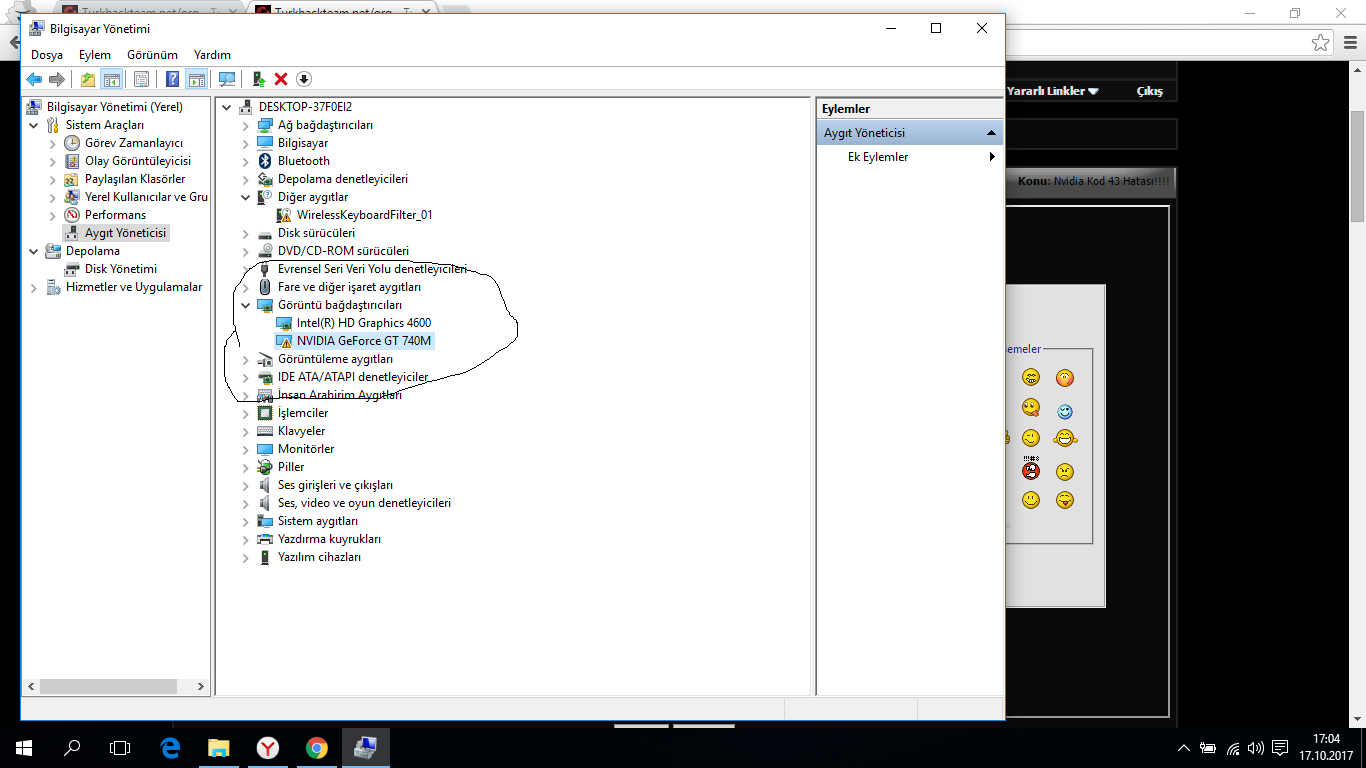Open the Yardım menu
Screen dimensions: 1366x768
(212, 55)
